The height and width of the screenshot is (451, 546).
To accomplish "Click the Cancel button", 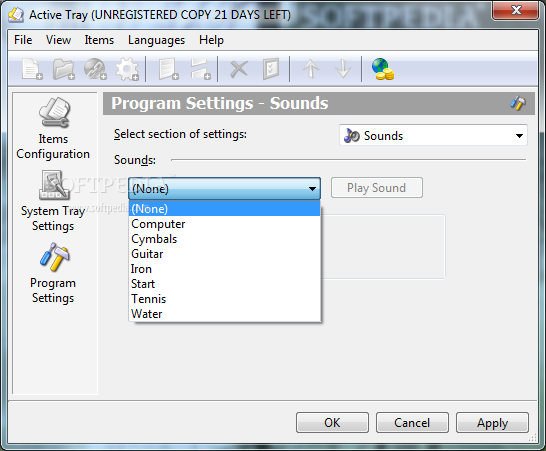I will pyautogui.click(x=412, y=422).
